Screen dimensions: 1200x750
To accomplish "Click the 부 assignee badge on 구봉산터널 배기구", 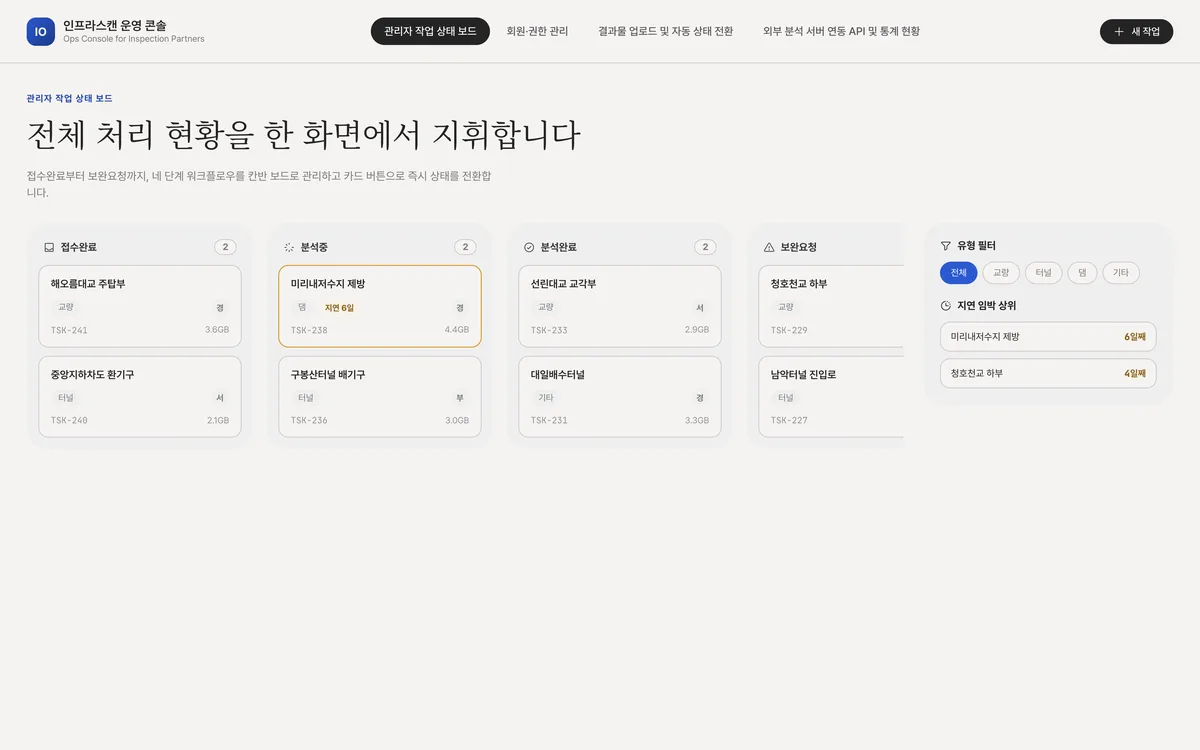I will 460,397.
